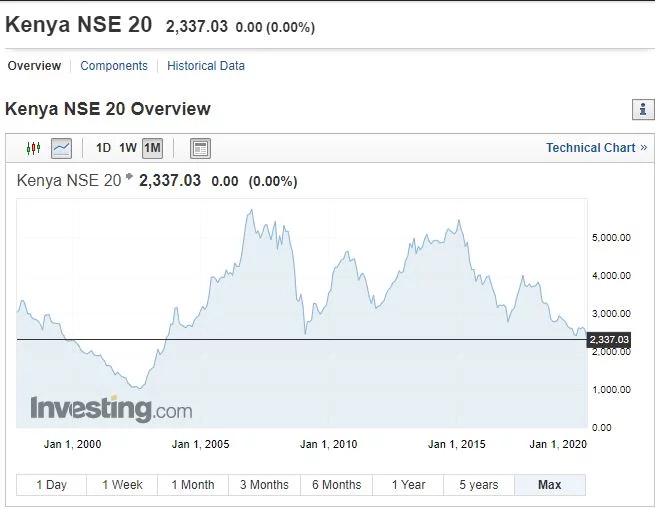655x509 pixels.
Task: Open the Components tab
Action: point(114,66)
